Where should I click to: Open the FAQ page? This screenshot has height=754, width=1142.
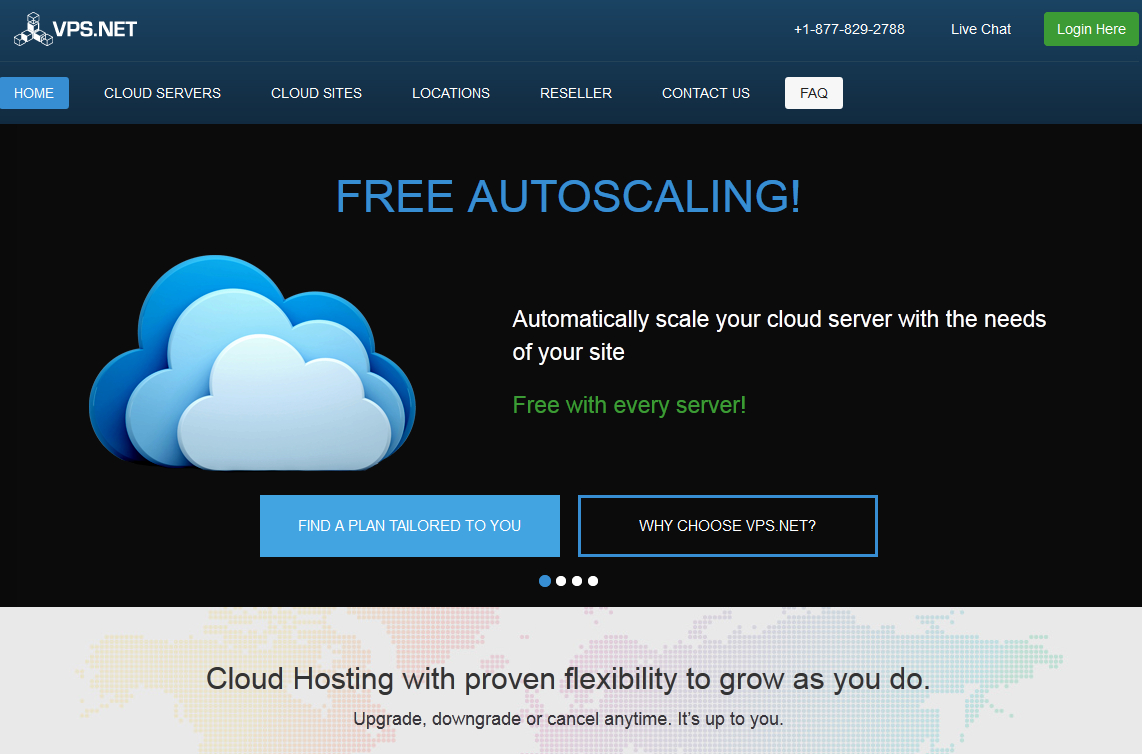pos(814,93)
